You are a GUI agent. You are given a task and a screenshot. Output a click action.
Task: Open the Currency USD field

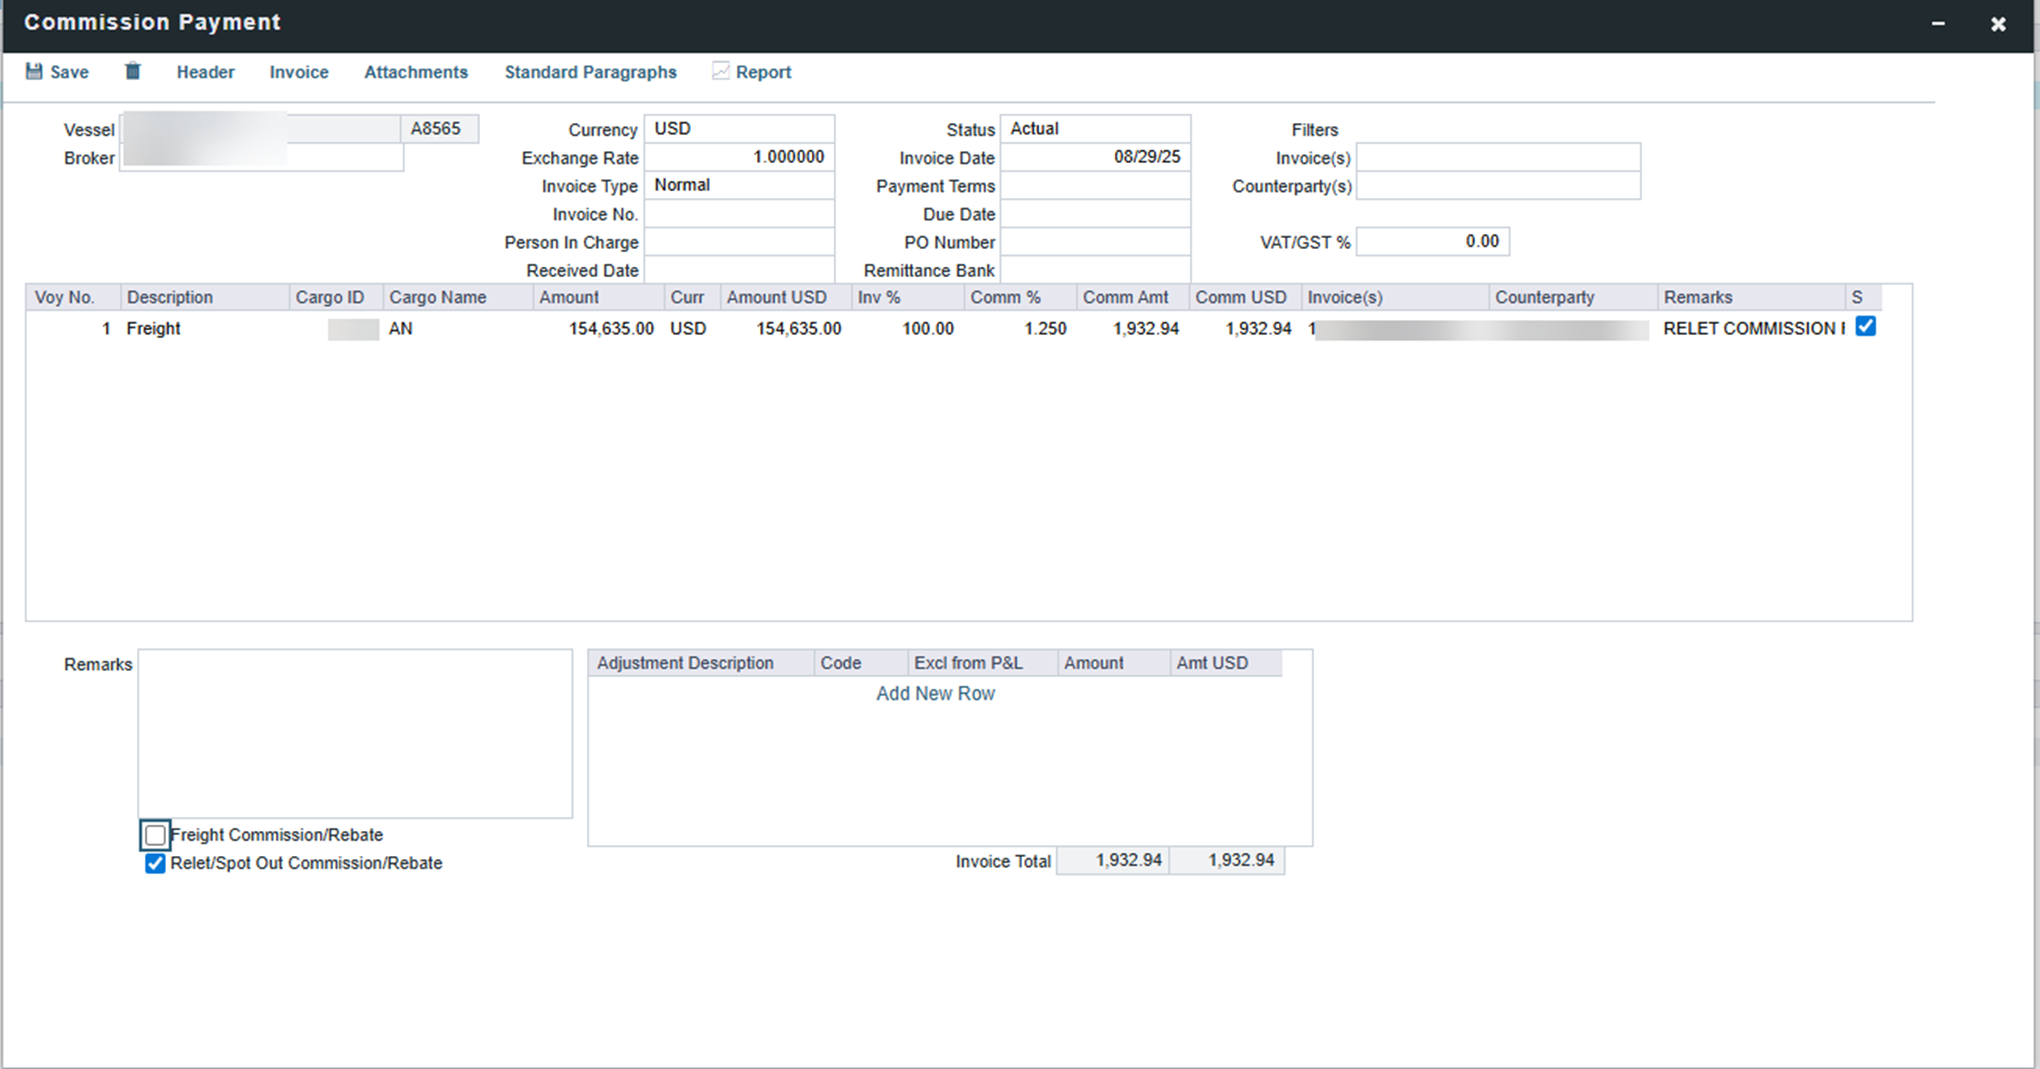tap(738, 129)
